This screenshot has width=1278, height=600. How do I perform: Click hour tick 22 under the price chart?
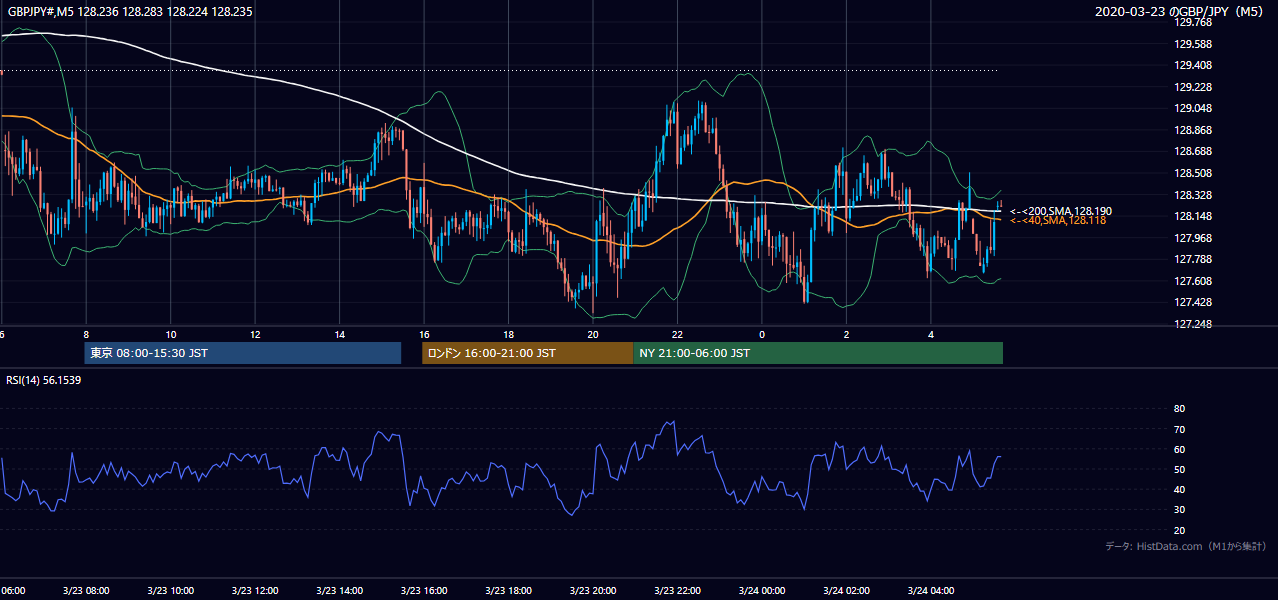(x=678, y=334)
